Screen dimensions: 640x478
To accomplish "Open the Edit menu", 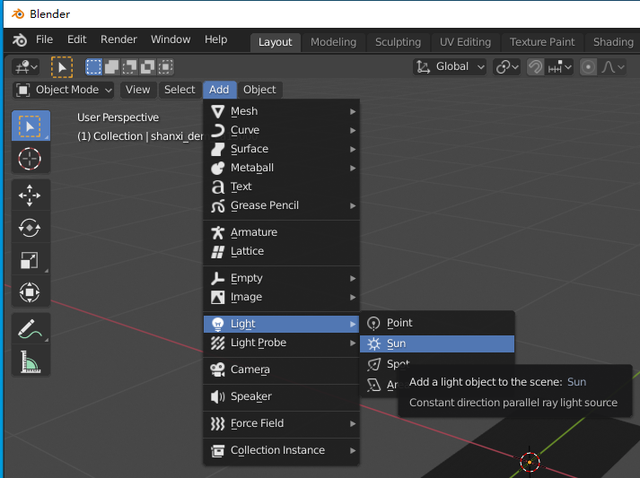I will 77,40.
